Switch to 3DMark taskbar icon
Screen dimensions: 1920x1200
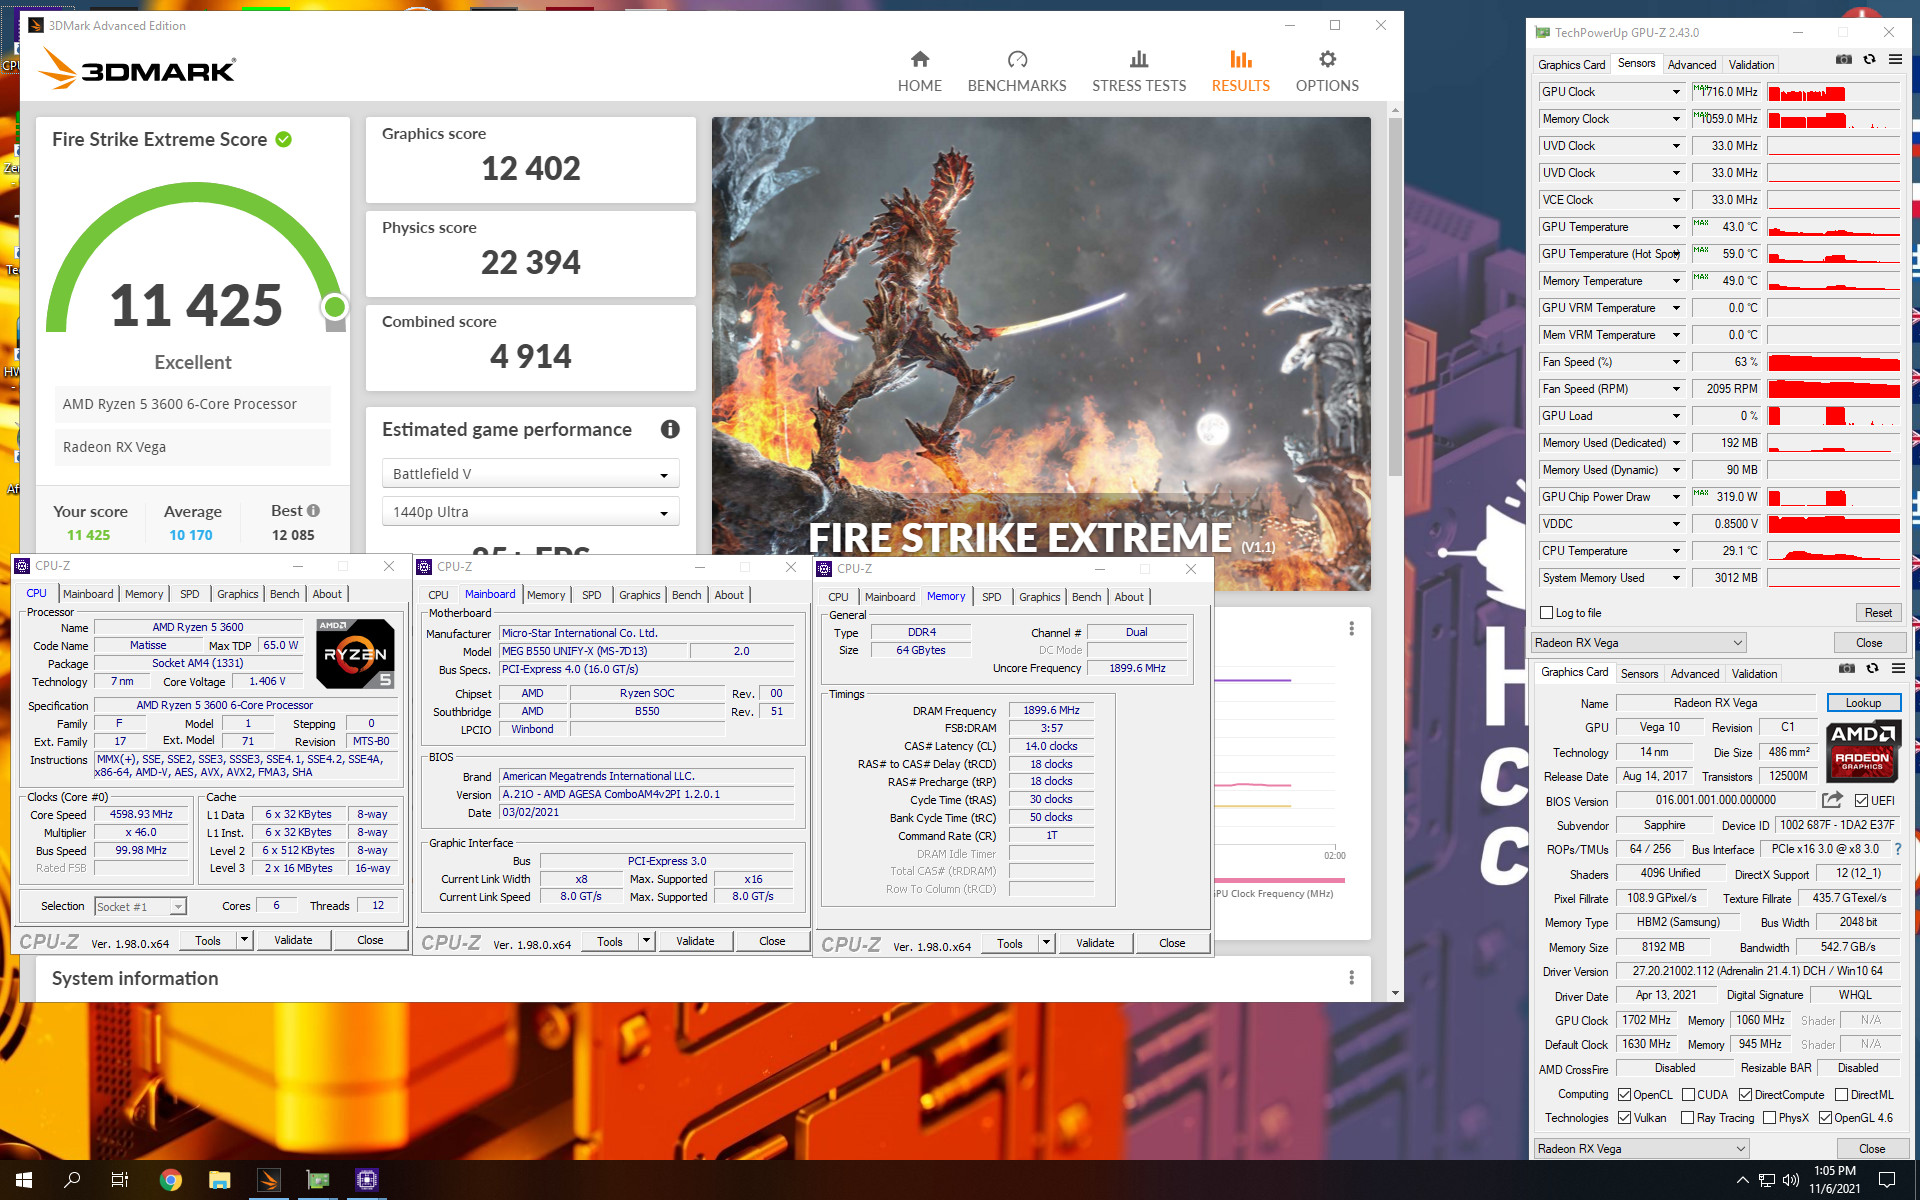coord(269,1180)
